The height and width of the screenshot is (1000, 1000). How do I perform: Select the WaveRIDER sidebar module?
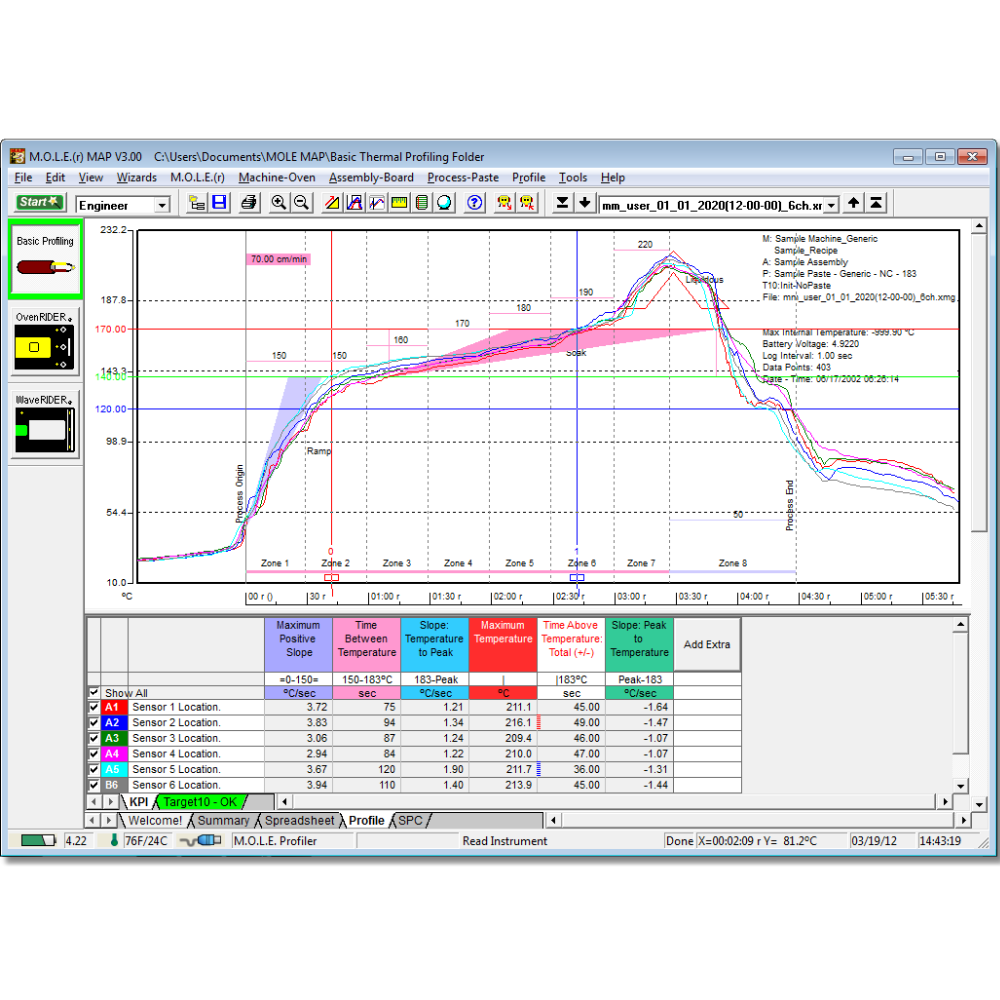pyautogui.click(x=45, y=425)
